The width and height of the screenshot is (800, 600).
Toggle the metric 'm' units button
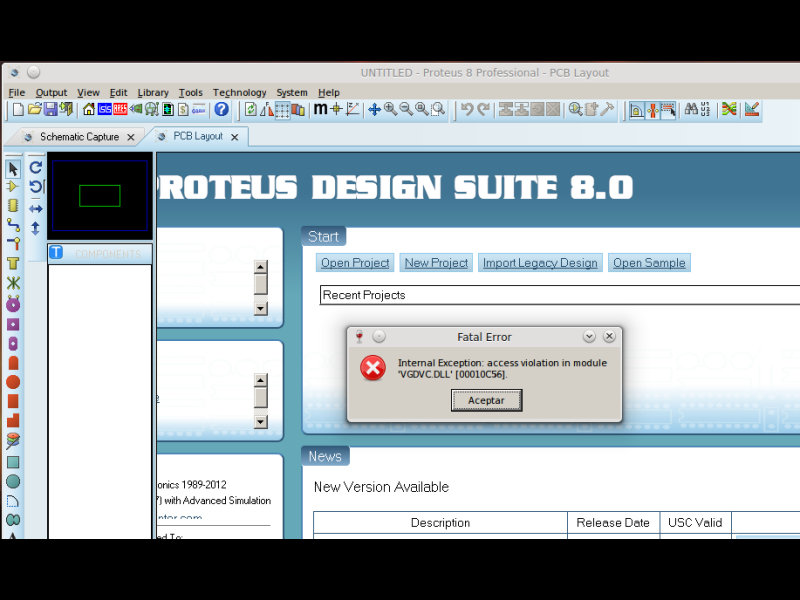coord(320,109)
